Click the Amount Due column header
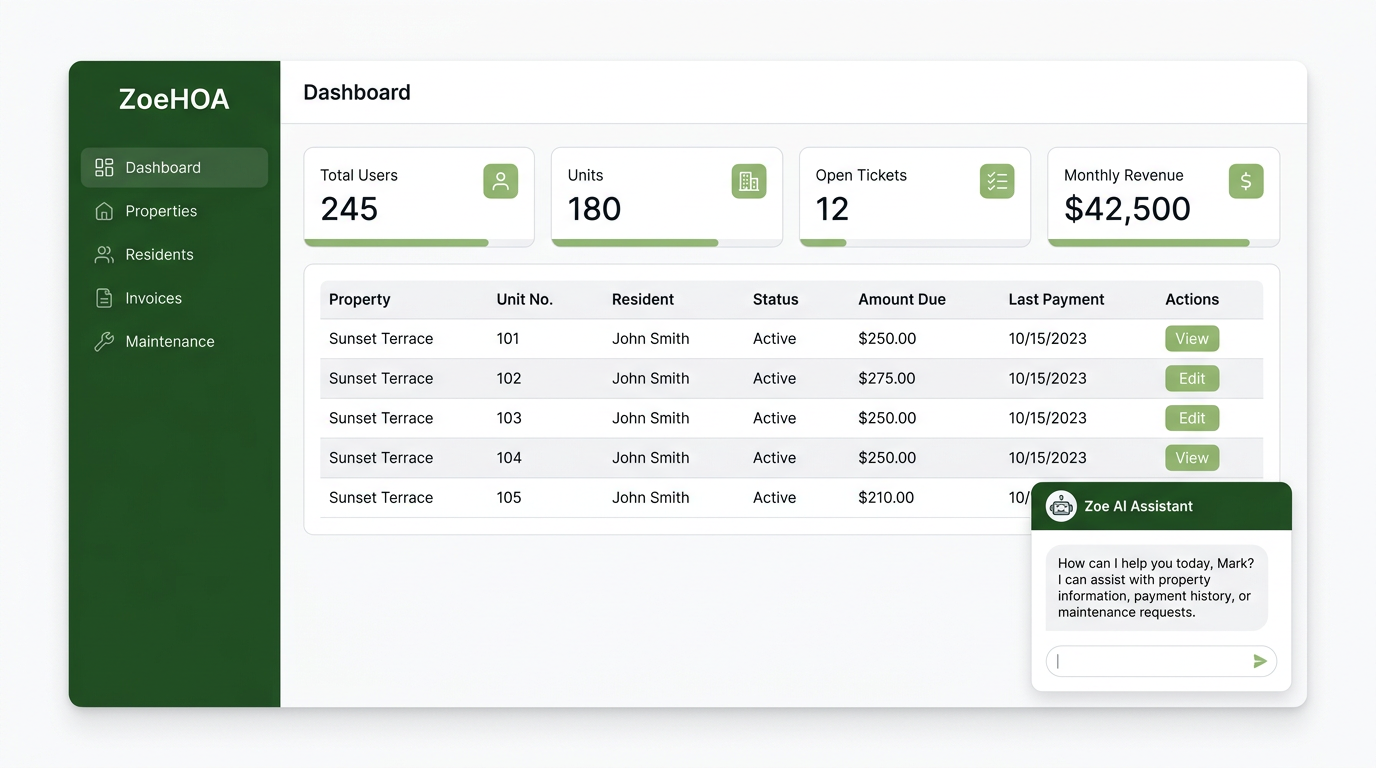The image size is (1376, 768). tap(902, 299)
